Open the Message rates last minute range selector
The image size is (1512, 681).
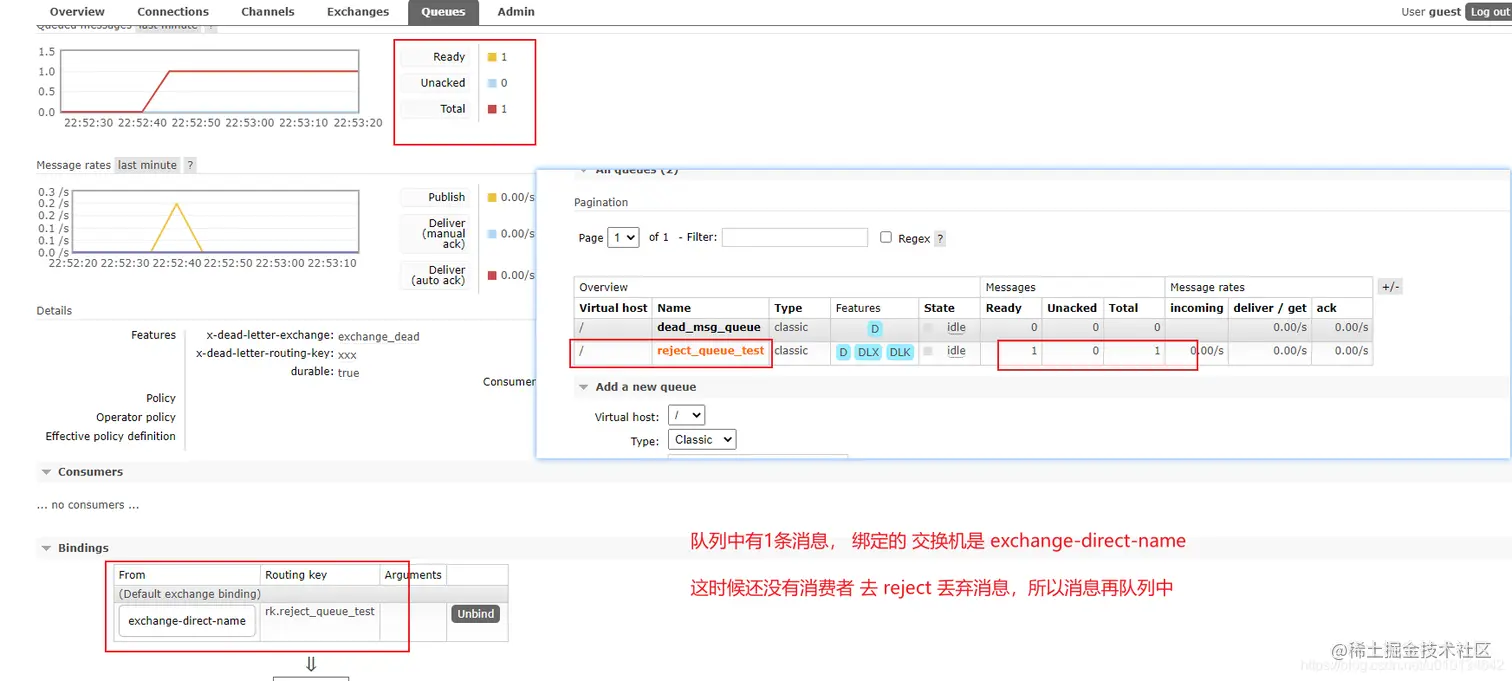pyautogui.click(x=147, y=165)
